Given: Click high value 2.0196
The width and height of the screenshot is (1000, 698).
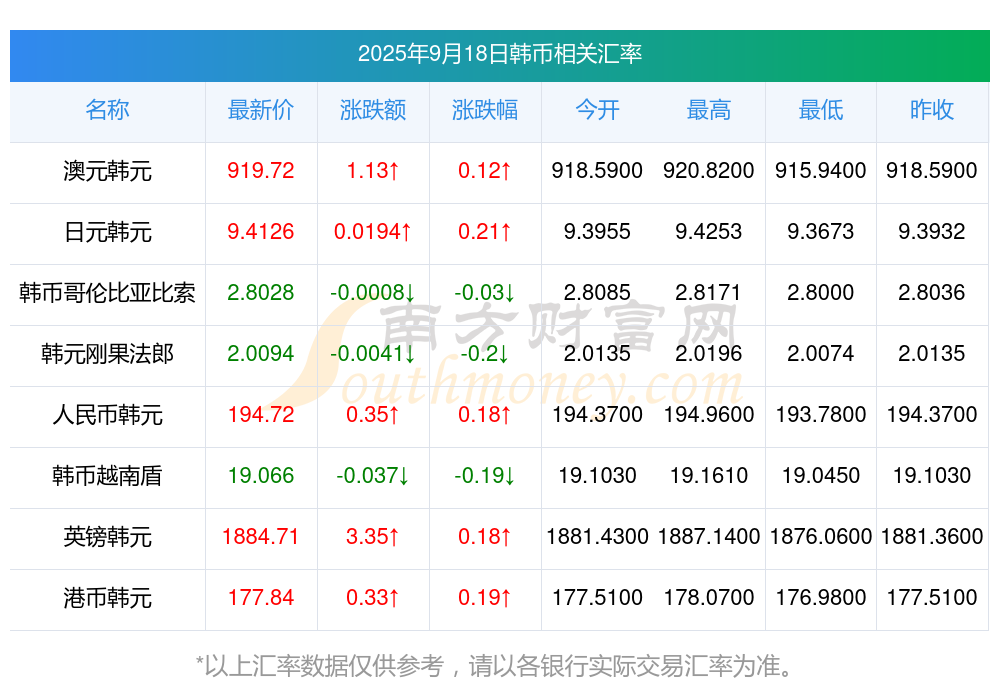Looking at the screenshot, I should click(709, 353).
